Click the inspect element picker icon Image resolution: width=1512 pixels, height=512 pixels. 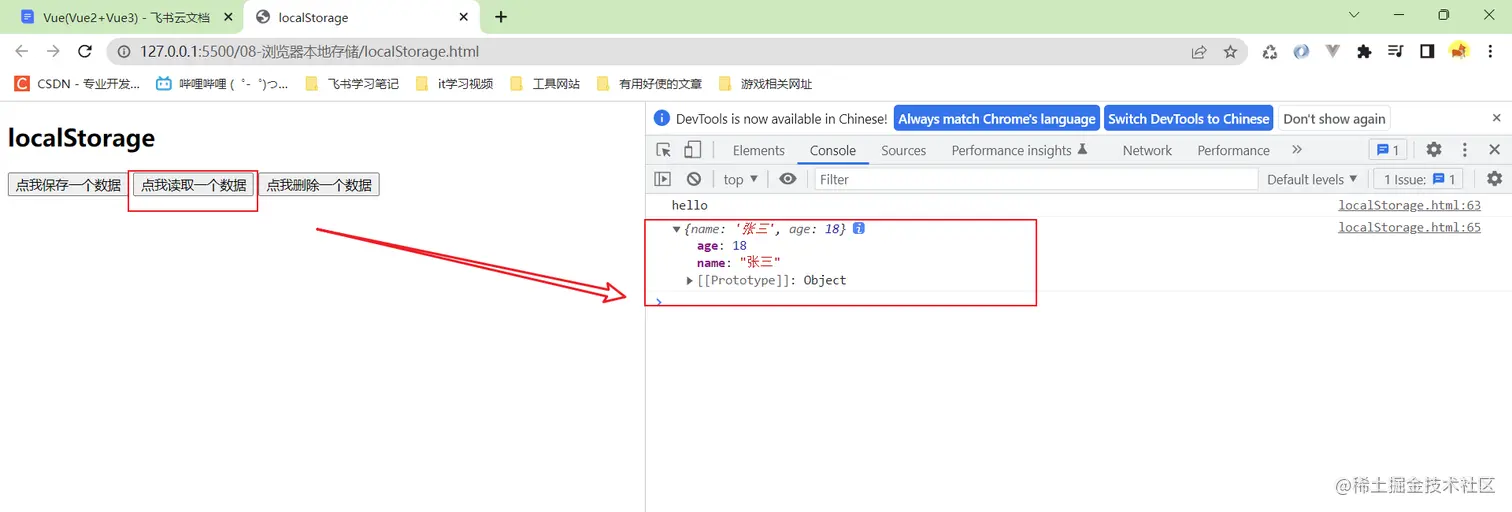(664, 150)
